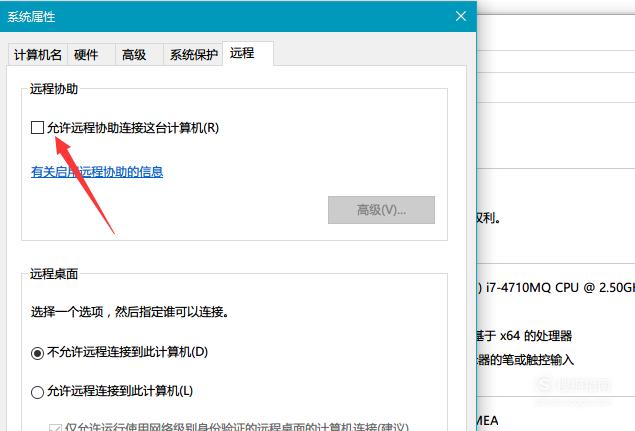The image size is (635, 431).
Task: Click the 高级(V)... button
Action: [x=381, y=210]
